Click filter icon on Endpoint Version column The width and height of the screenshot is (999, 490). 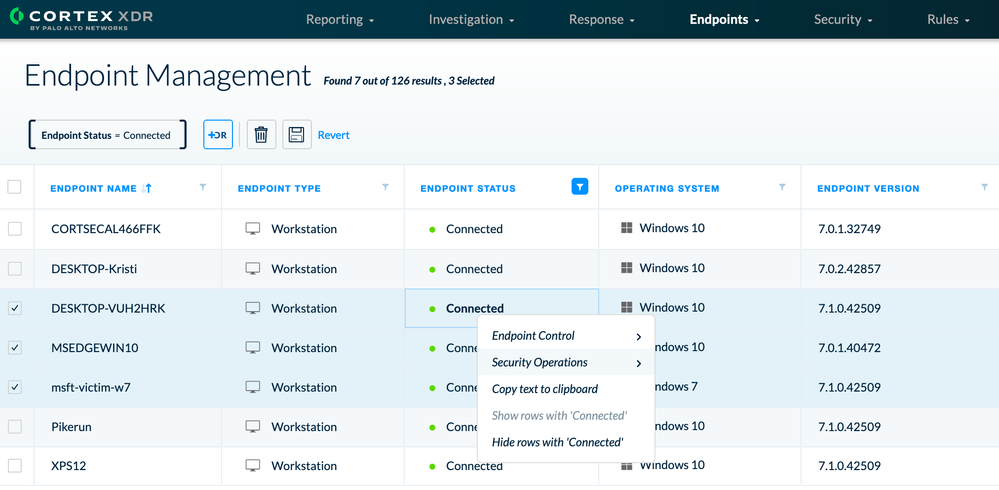(x=984, y=187)
